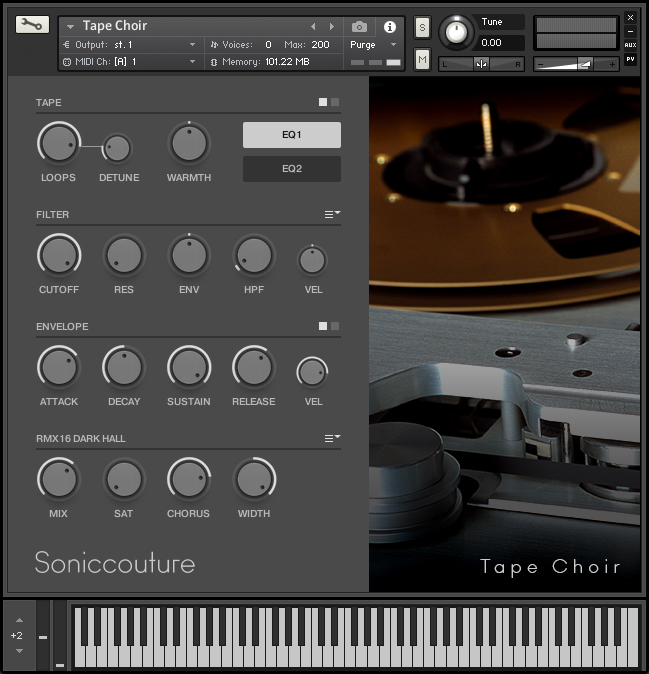Open the Output st. 1 dropdown
This screenshot has height=674, width=649.
point(129,45)
